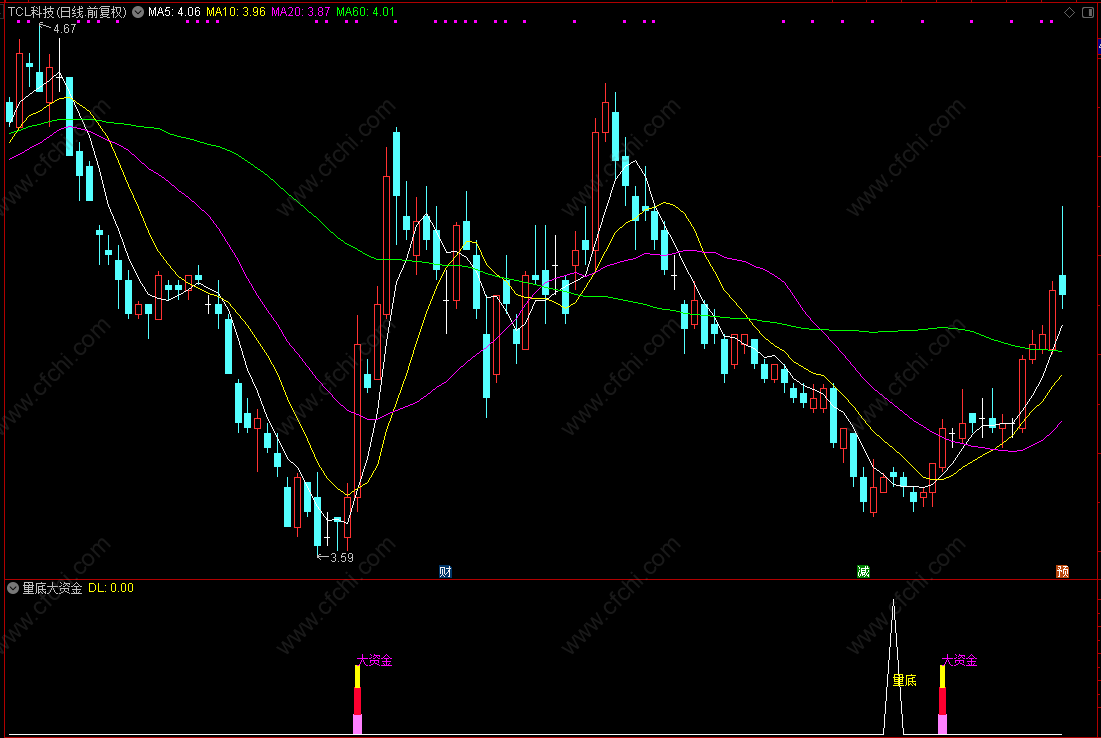The image size is (1101, 738).
Task: Select the magenta MA20: 3.87 label
Action: point(301,12)
